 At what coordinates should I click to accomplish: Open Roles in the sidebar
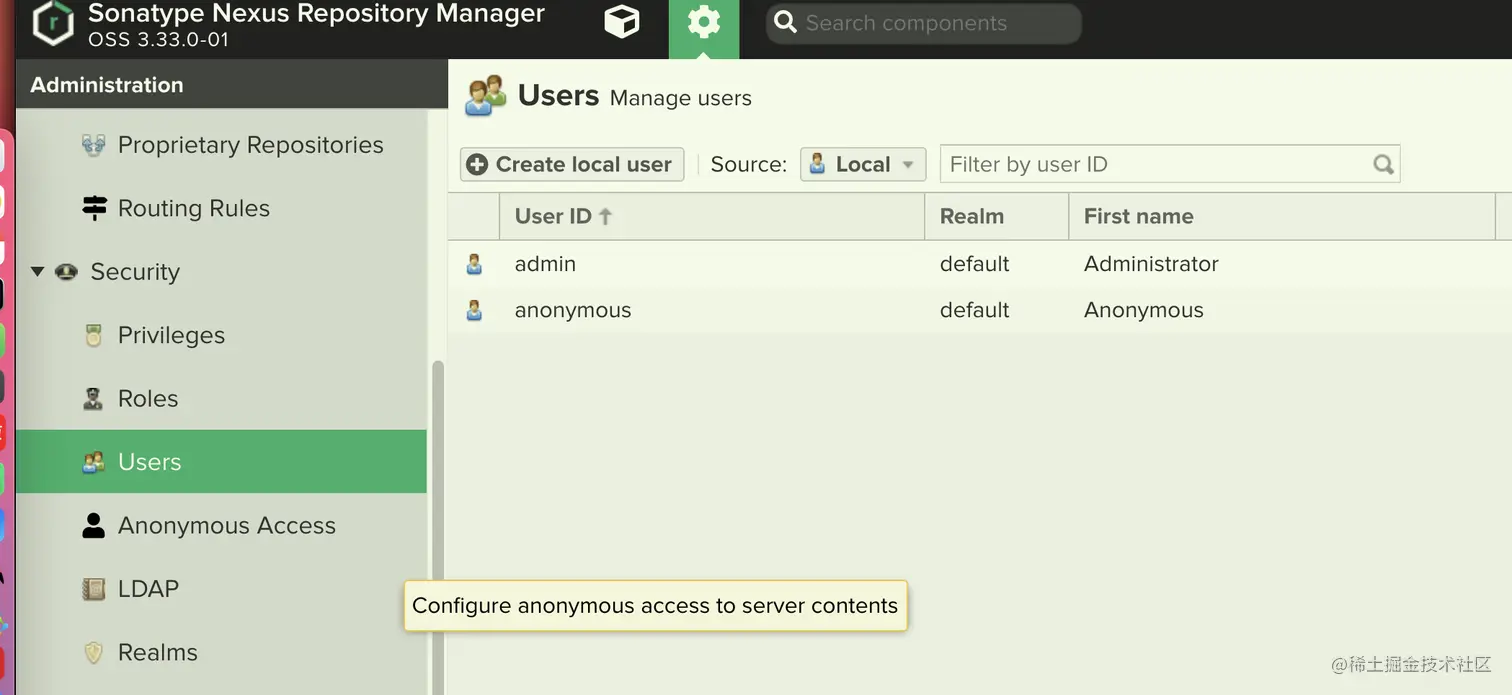[x=148, y=399]
